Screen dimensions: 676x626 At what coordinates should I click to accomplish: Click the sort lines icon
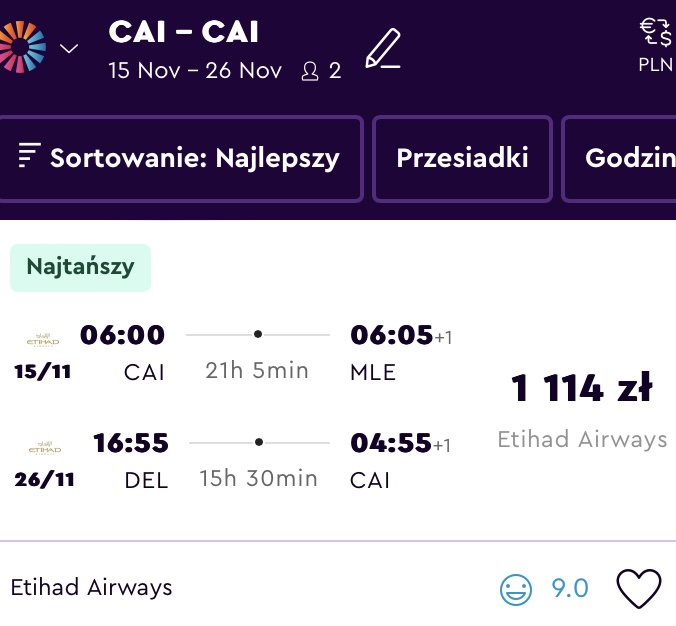coord(29,155)
